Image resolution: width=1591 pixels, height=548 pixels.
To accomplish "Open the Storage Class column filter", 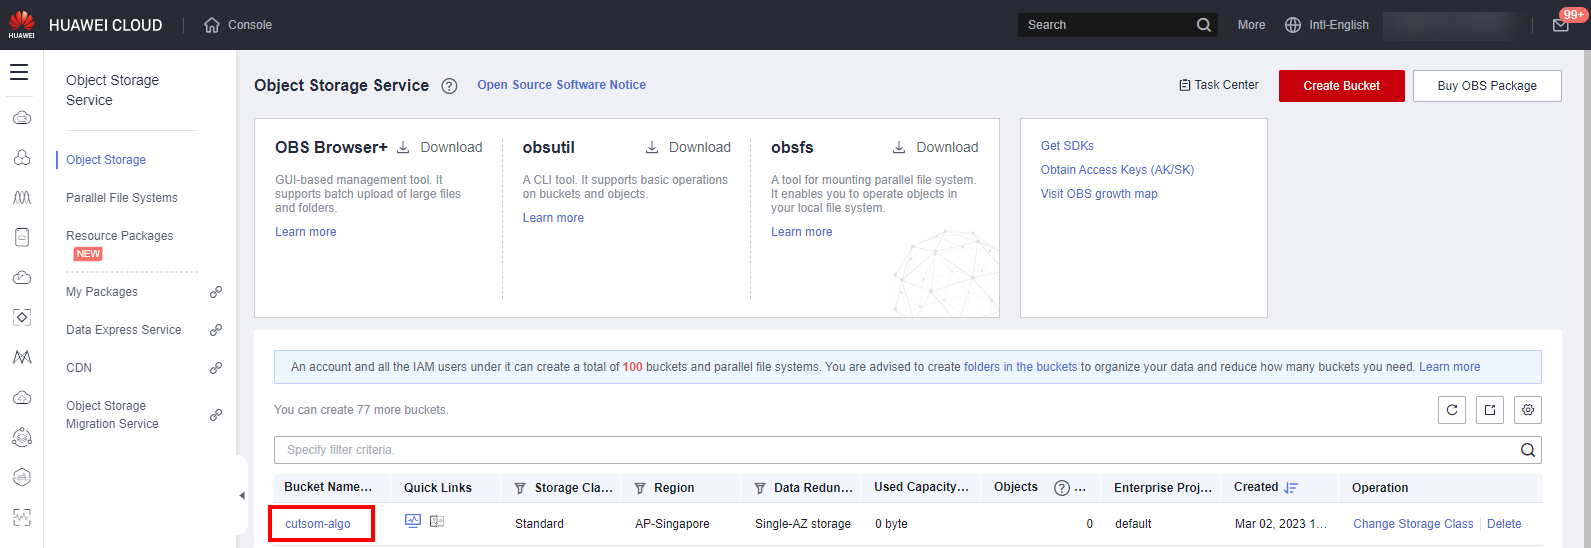I will point(520,488).
